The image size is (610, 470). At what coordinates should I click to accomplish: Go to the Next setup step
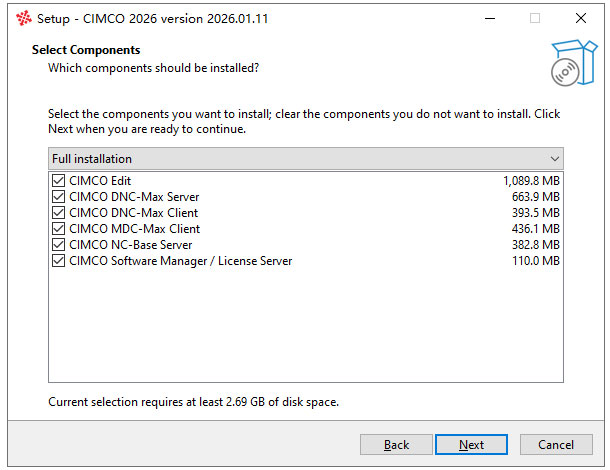click(471, 444)
